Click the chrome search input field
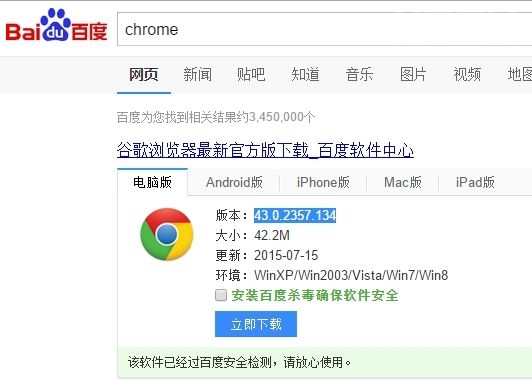The width and height of the screenshot is (532, 380). click(x=325, y=29)
